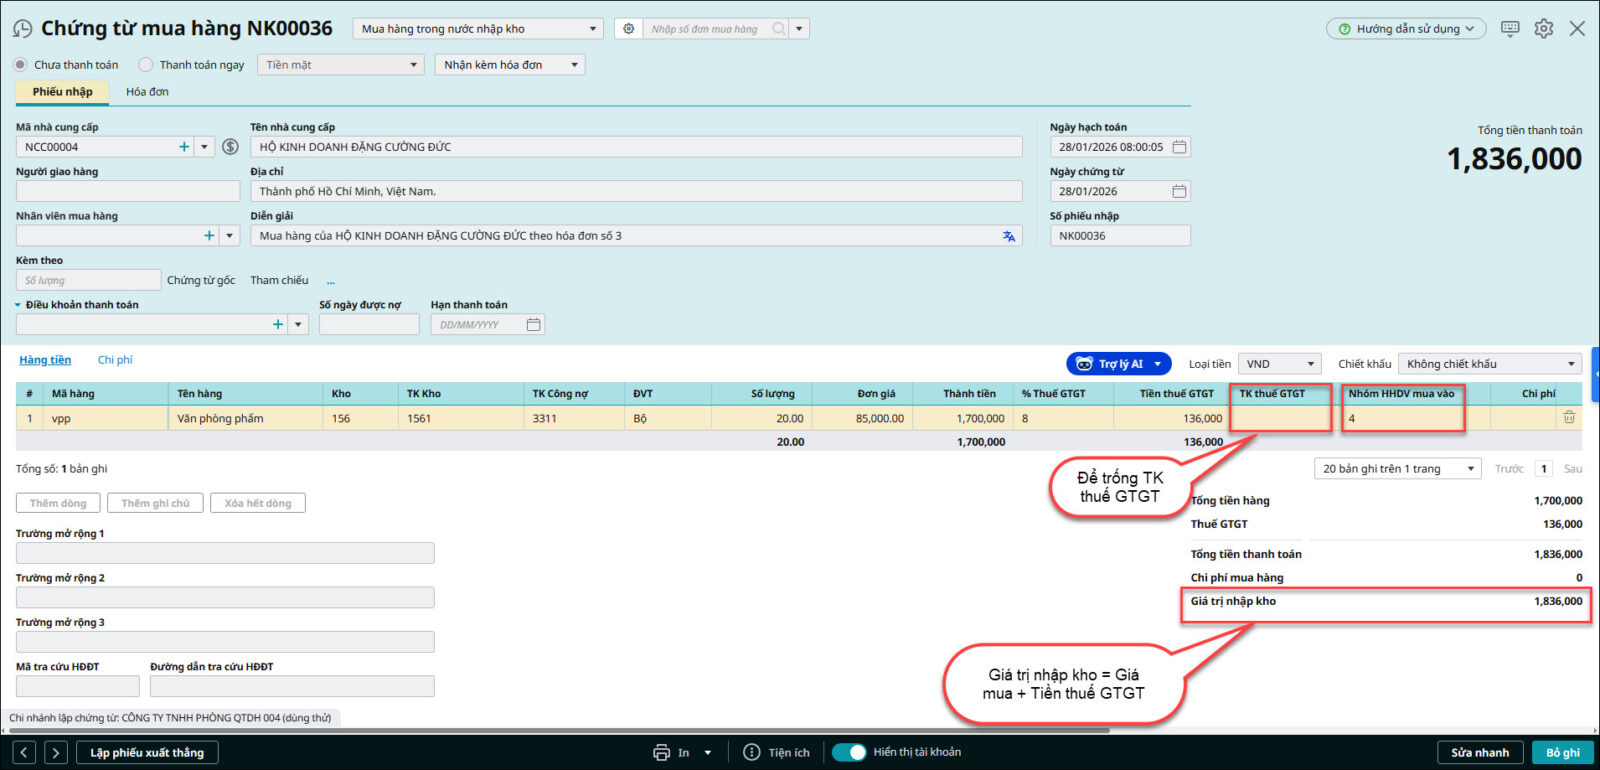The width and height of the screenshot is (1600, 770).
Task: Open Nhận kèm hóa đơn dropdown
Action: coord(510,65)
